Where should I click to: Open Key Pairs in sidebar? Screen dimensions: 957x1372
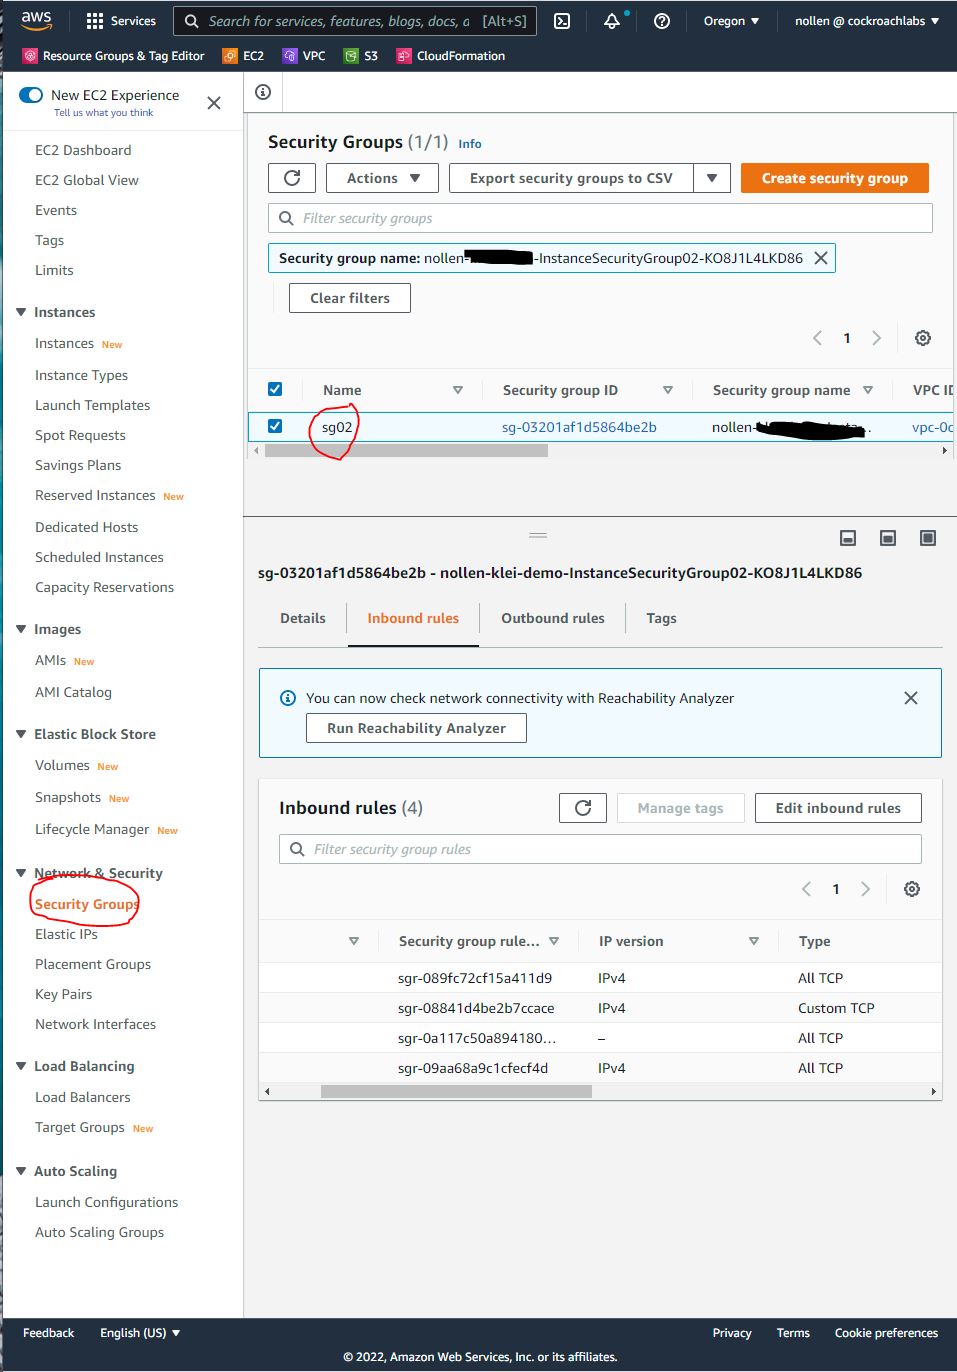[x=63, y=994]
